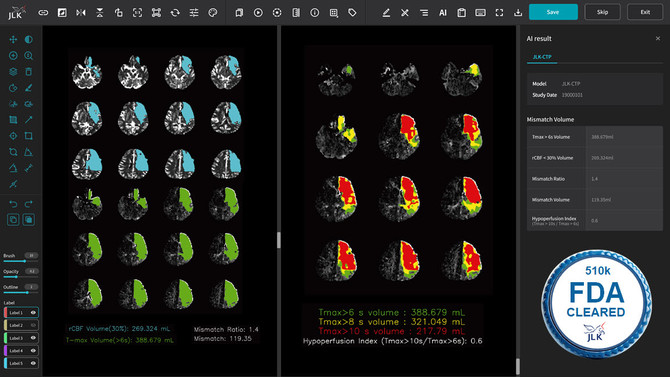The height and width of the screenshot is (377, 670).
Task: Click the horizontal flip icon in toolbar
Action: 81,13
